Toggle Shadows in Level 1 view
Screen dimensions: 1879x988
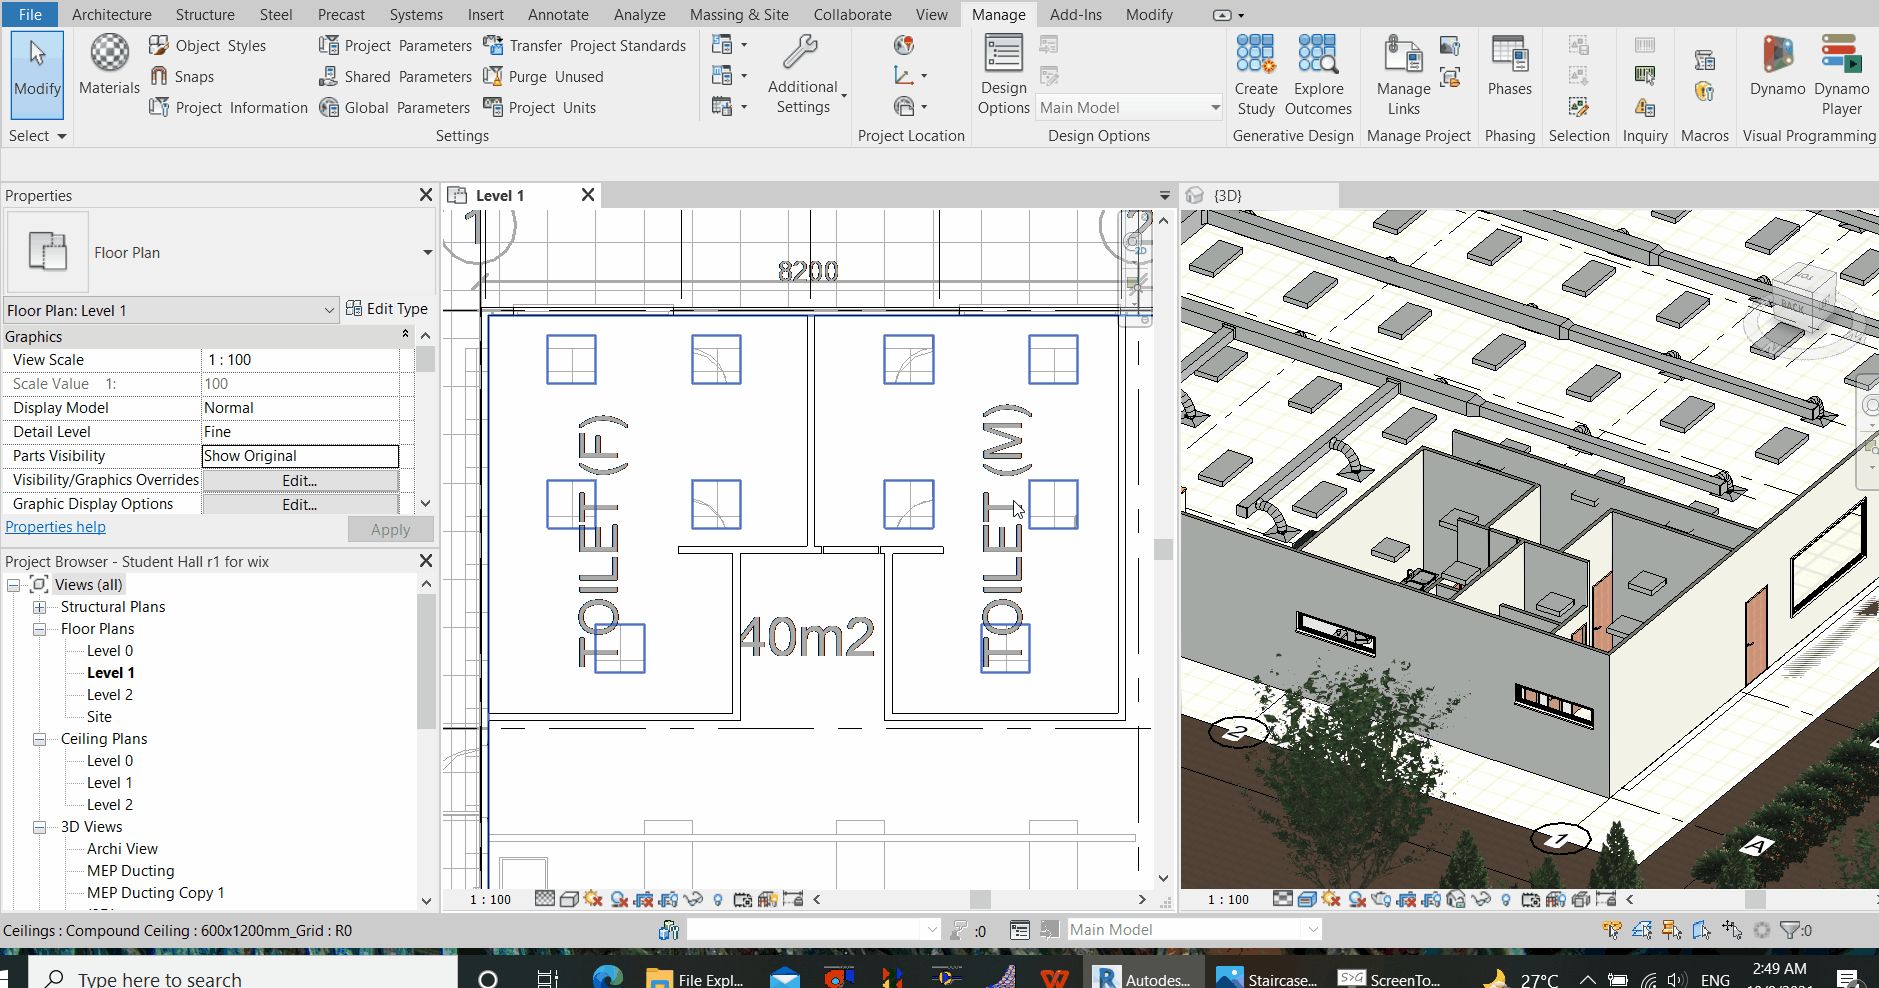point(619,899)
